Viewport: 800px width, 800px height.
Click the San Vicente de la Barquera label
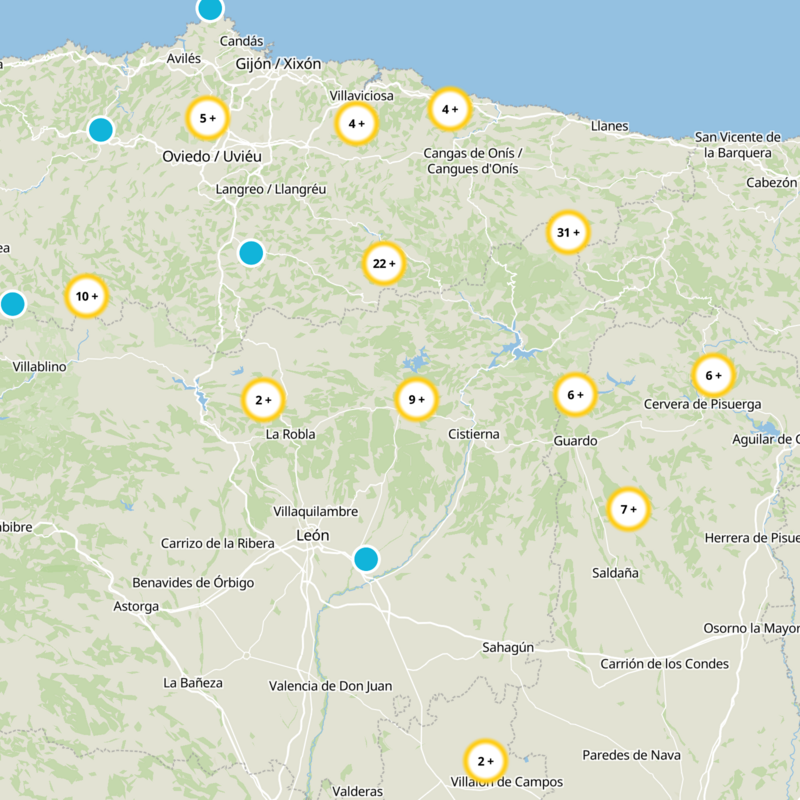[738, 145]
